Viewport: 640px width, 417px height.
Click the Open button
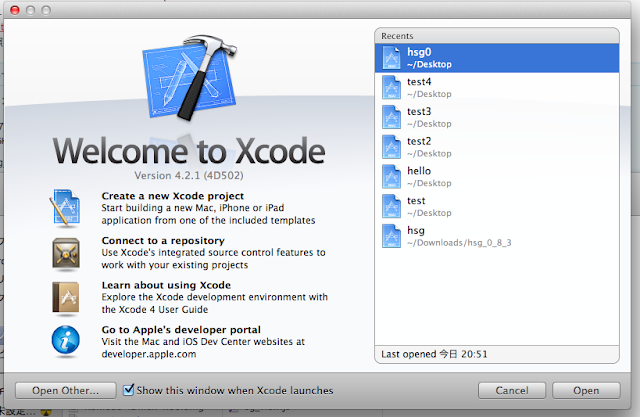(x=586, y=390)
